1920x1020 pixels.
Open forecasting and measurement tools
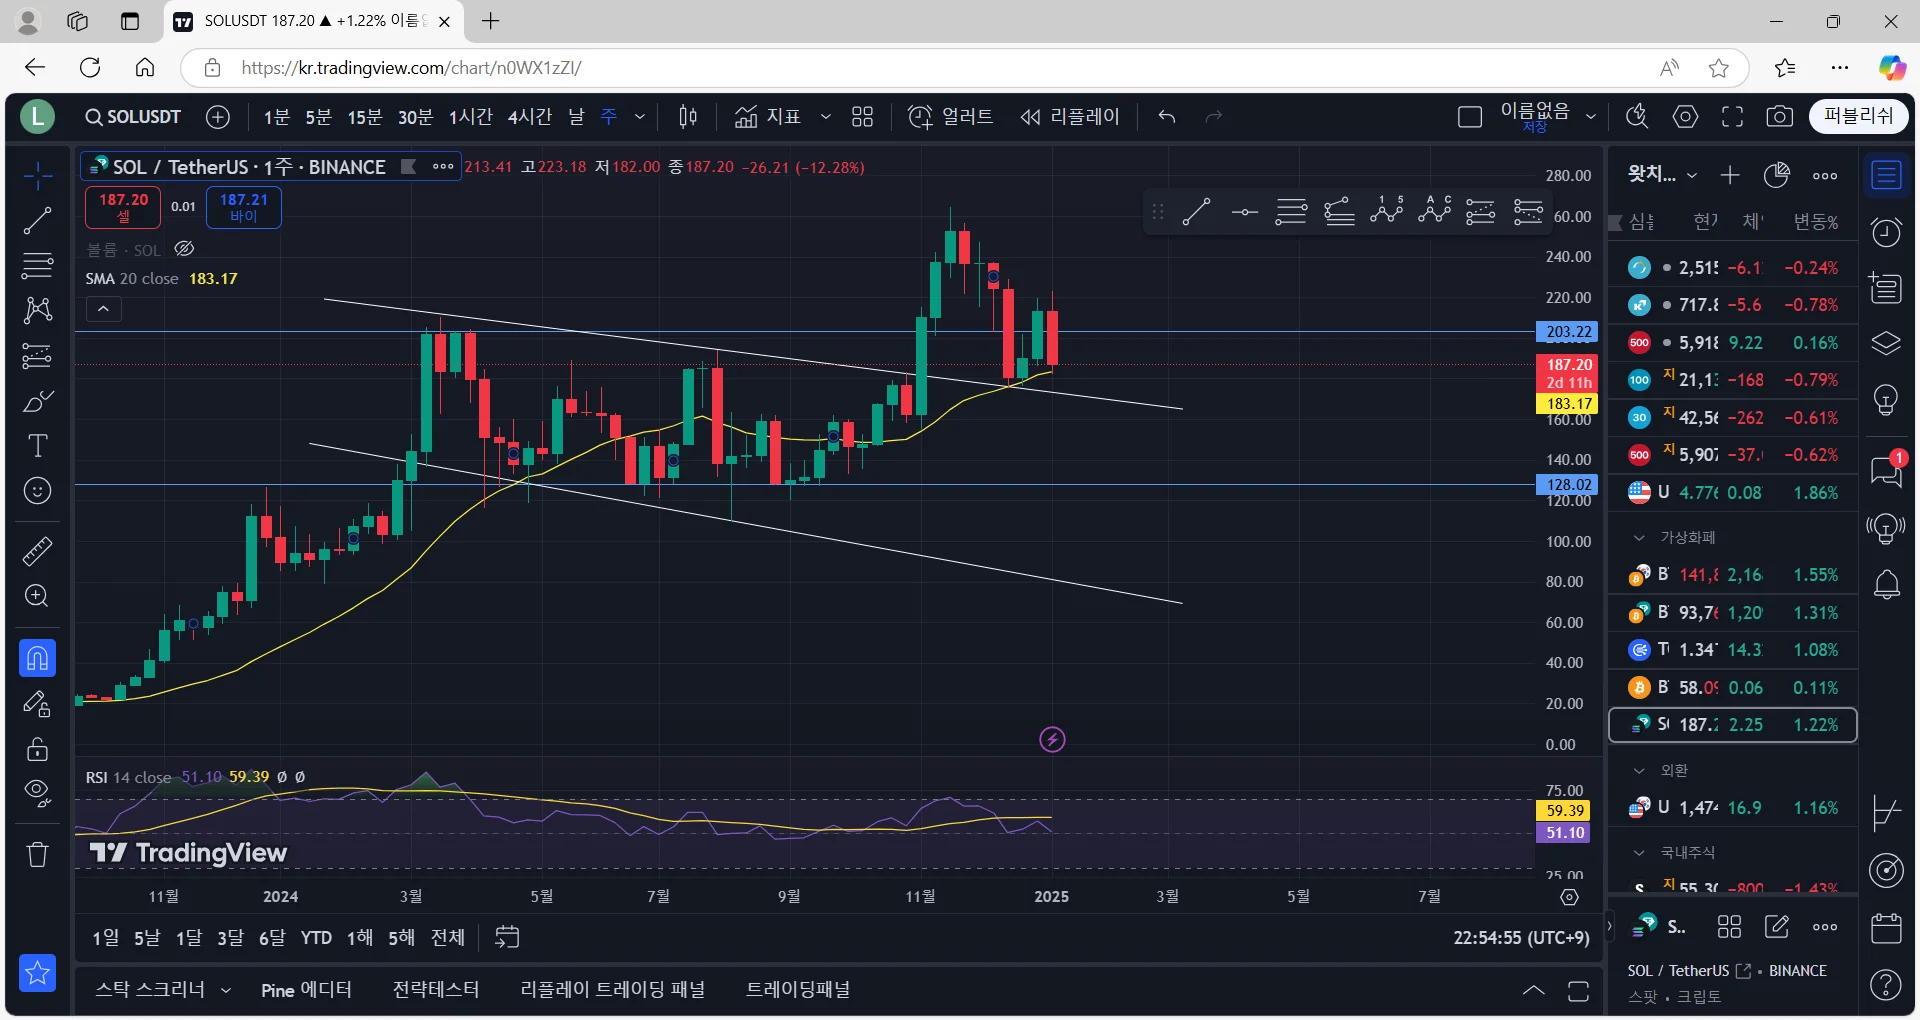point(37,356)
